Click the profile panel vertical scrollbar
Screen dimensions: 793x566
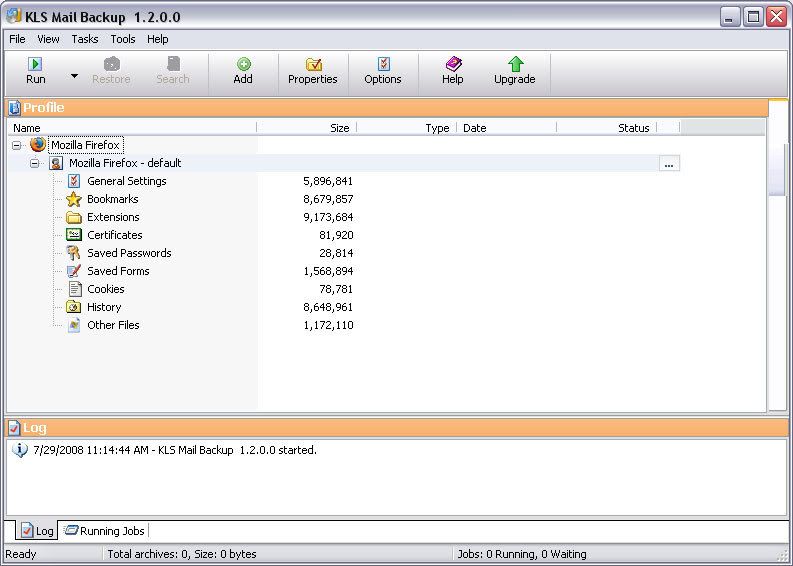pos(777,172)
